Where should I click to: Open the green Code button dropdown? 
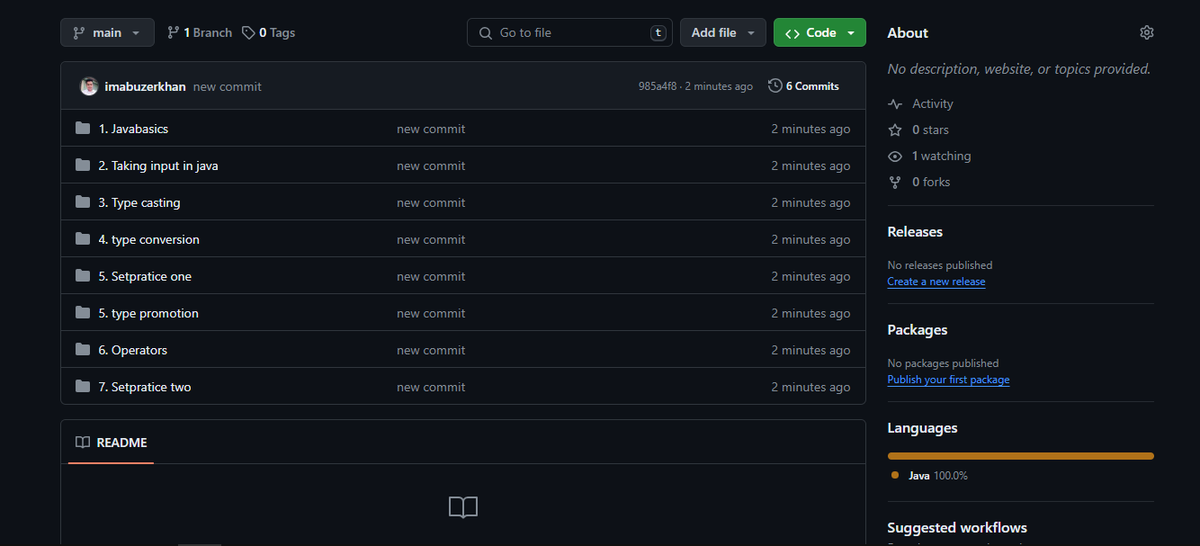[x=820, y=33]
